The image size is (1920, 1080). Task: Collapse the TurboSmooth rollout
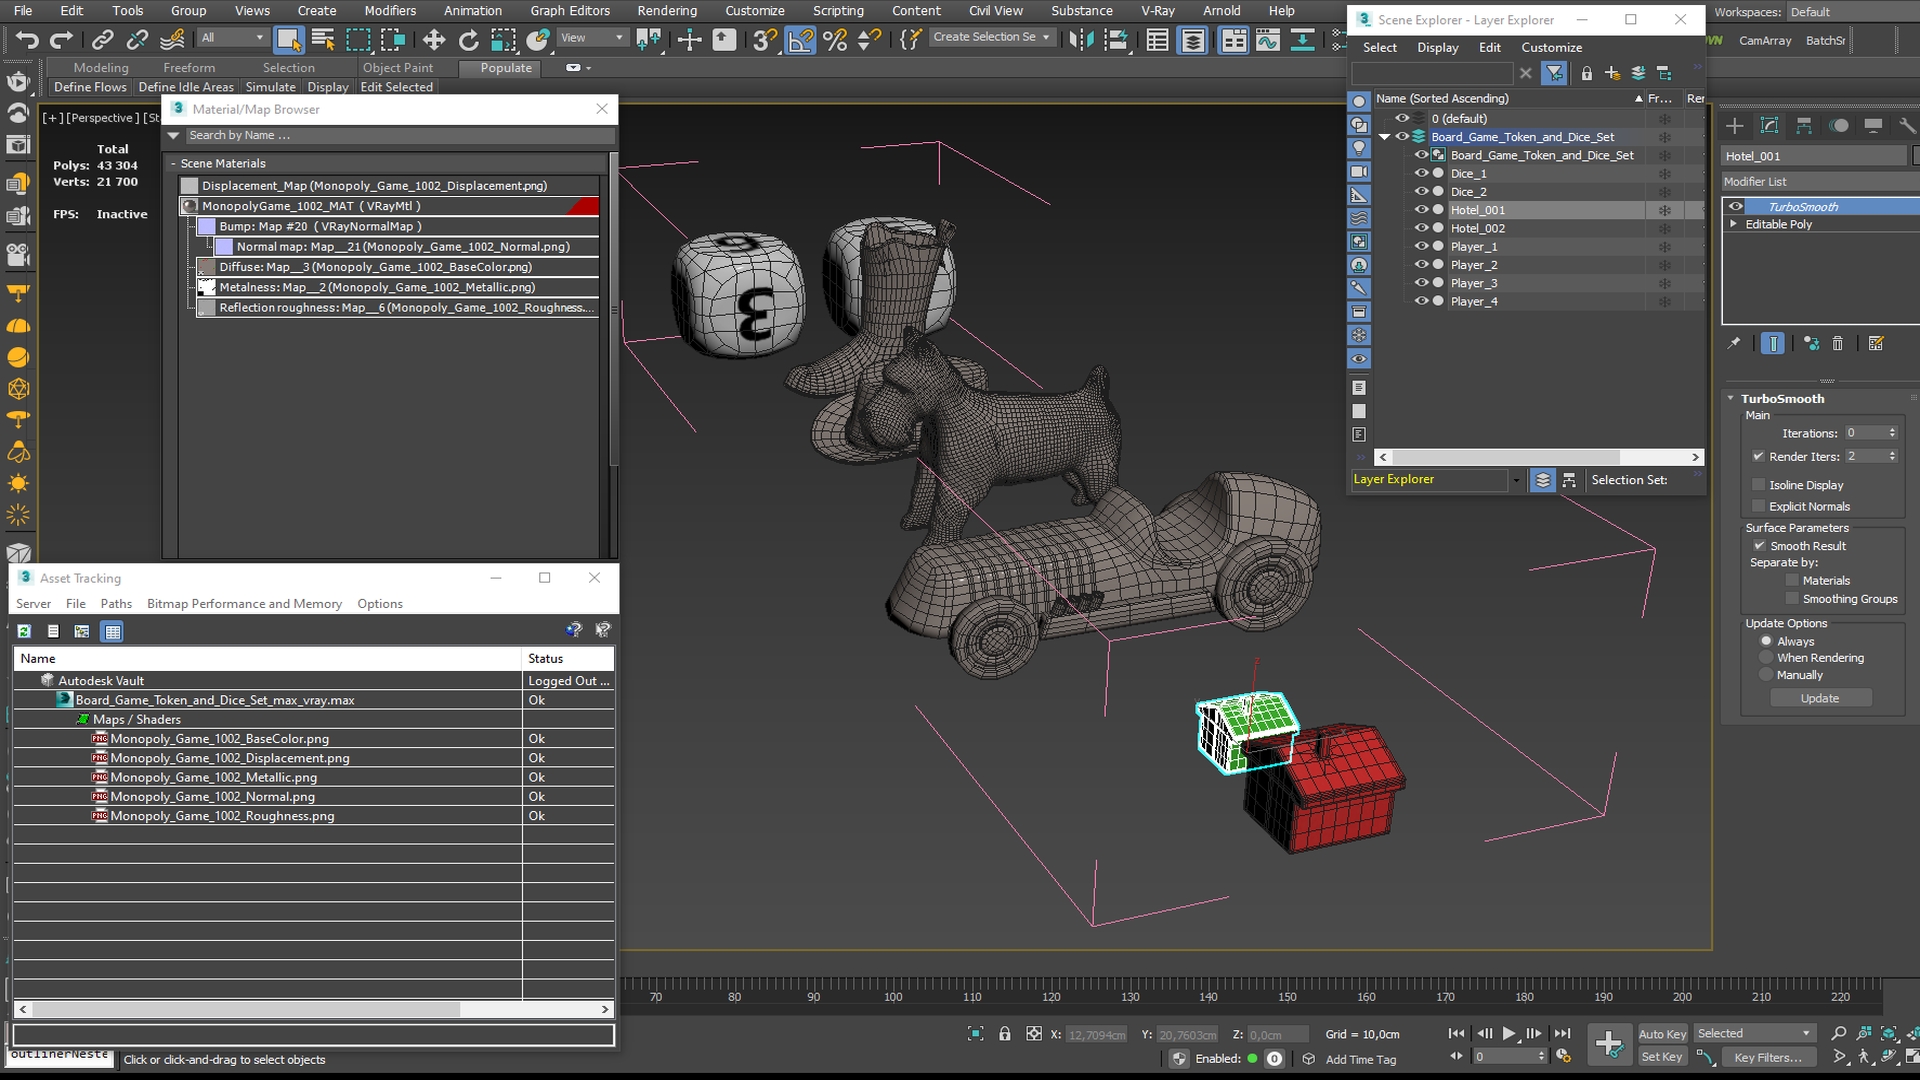click(1731, 398)
